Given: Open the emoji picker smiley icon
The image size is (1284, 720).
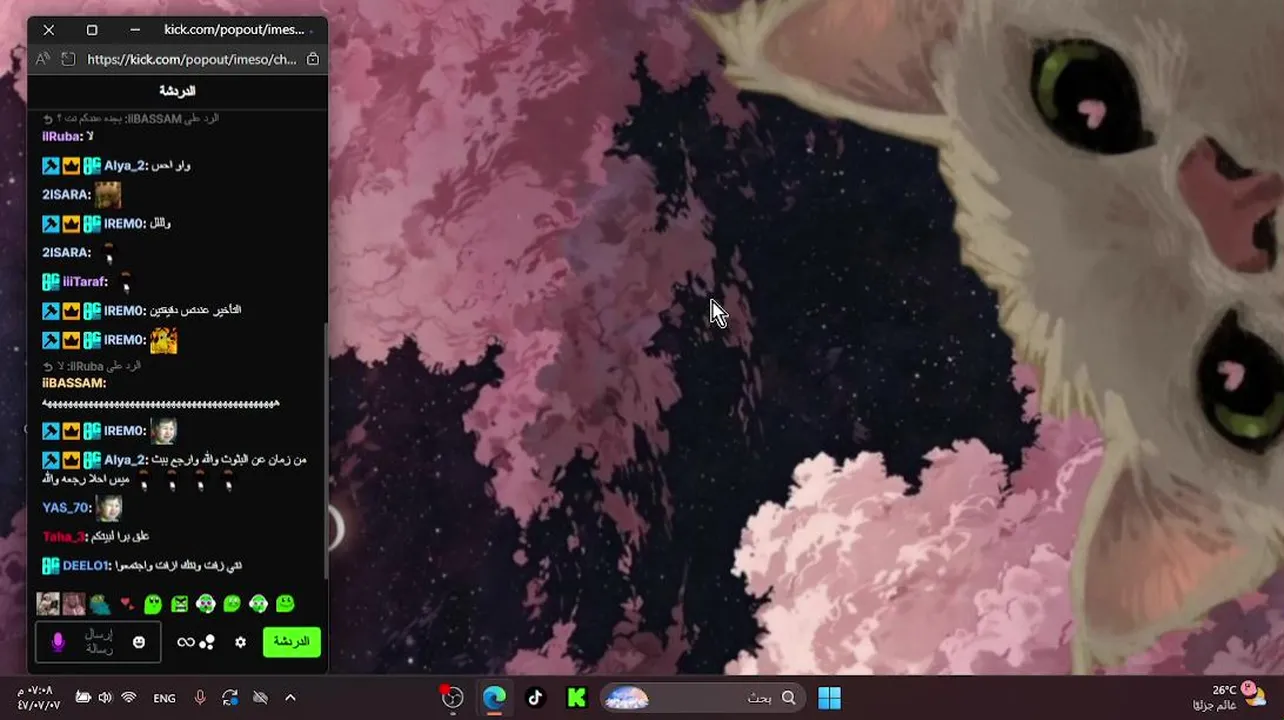Looking at the screenshot, I should [139, 642].
